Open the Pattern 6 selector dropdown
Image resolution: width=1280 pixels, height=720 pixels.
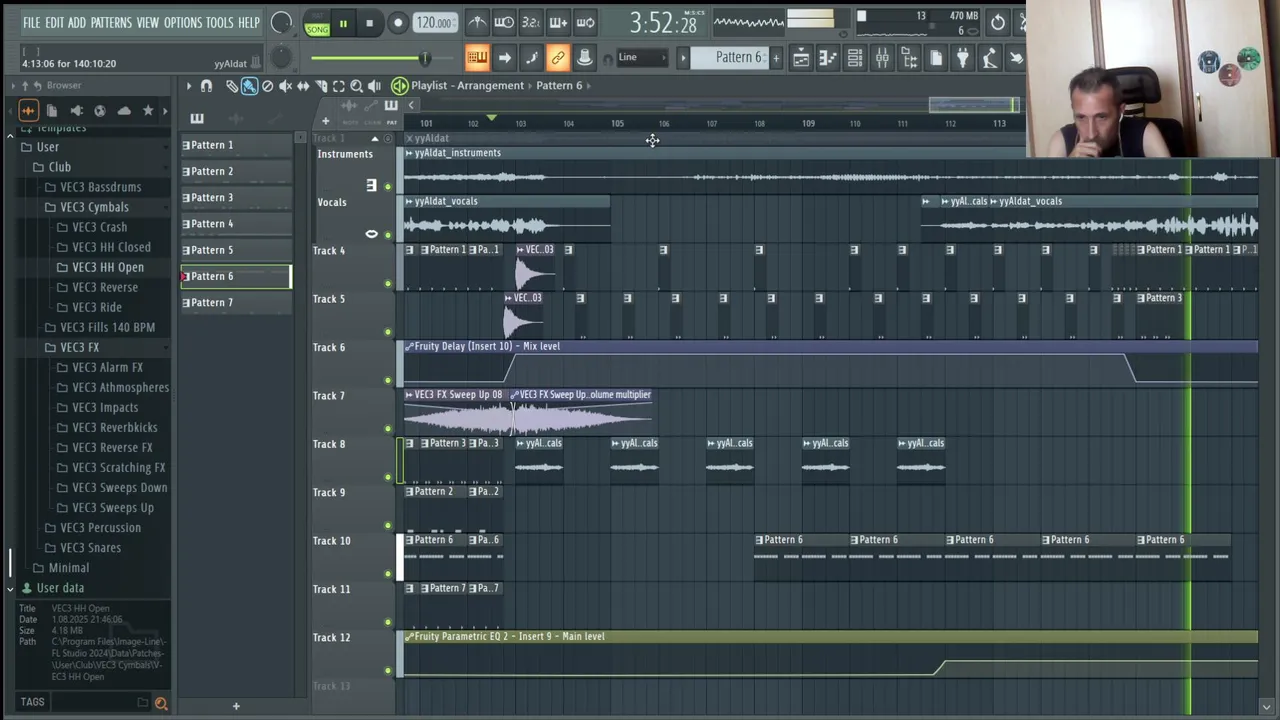[739, 58]
